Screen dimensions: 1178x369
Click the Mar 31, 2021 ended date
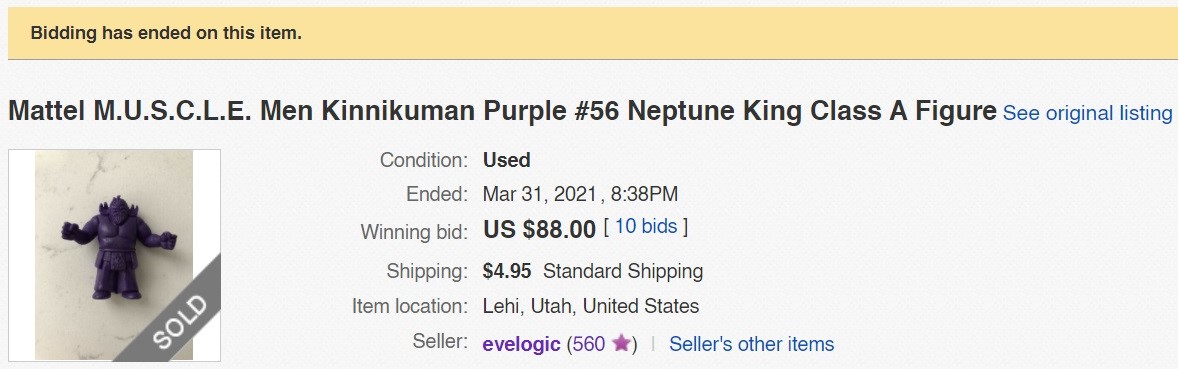(x=580, y=195)
